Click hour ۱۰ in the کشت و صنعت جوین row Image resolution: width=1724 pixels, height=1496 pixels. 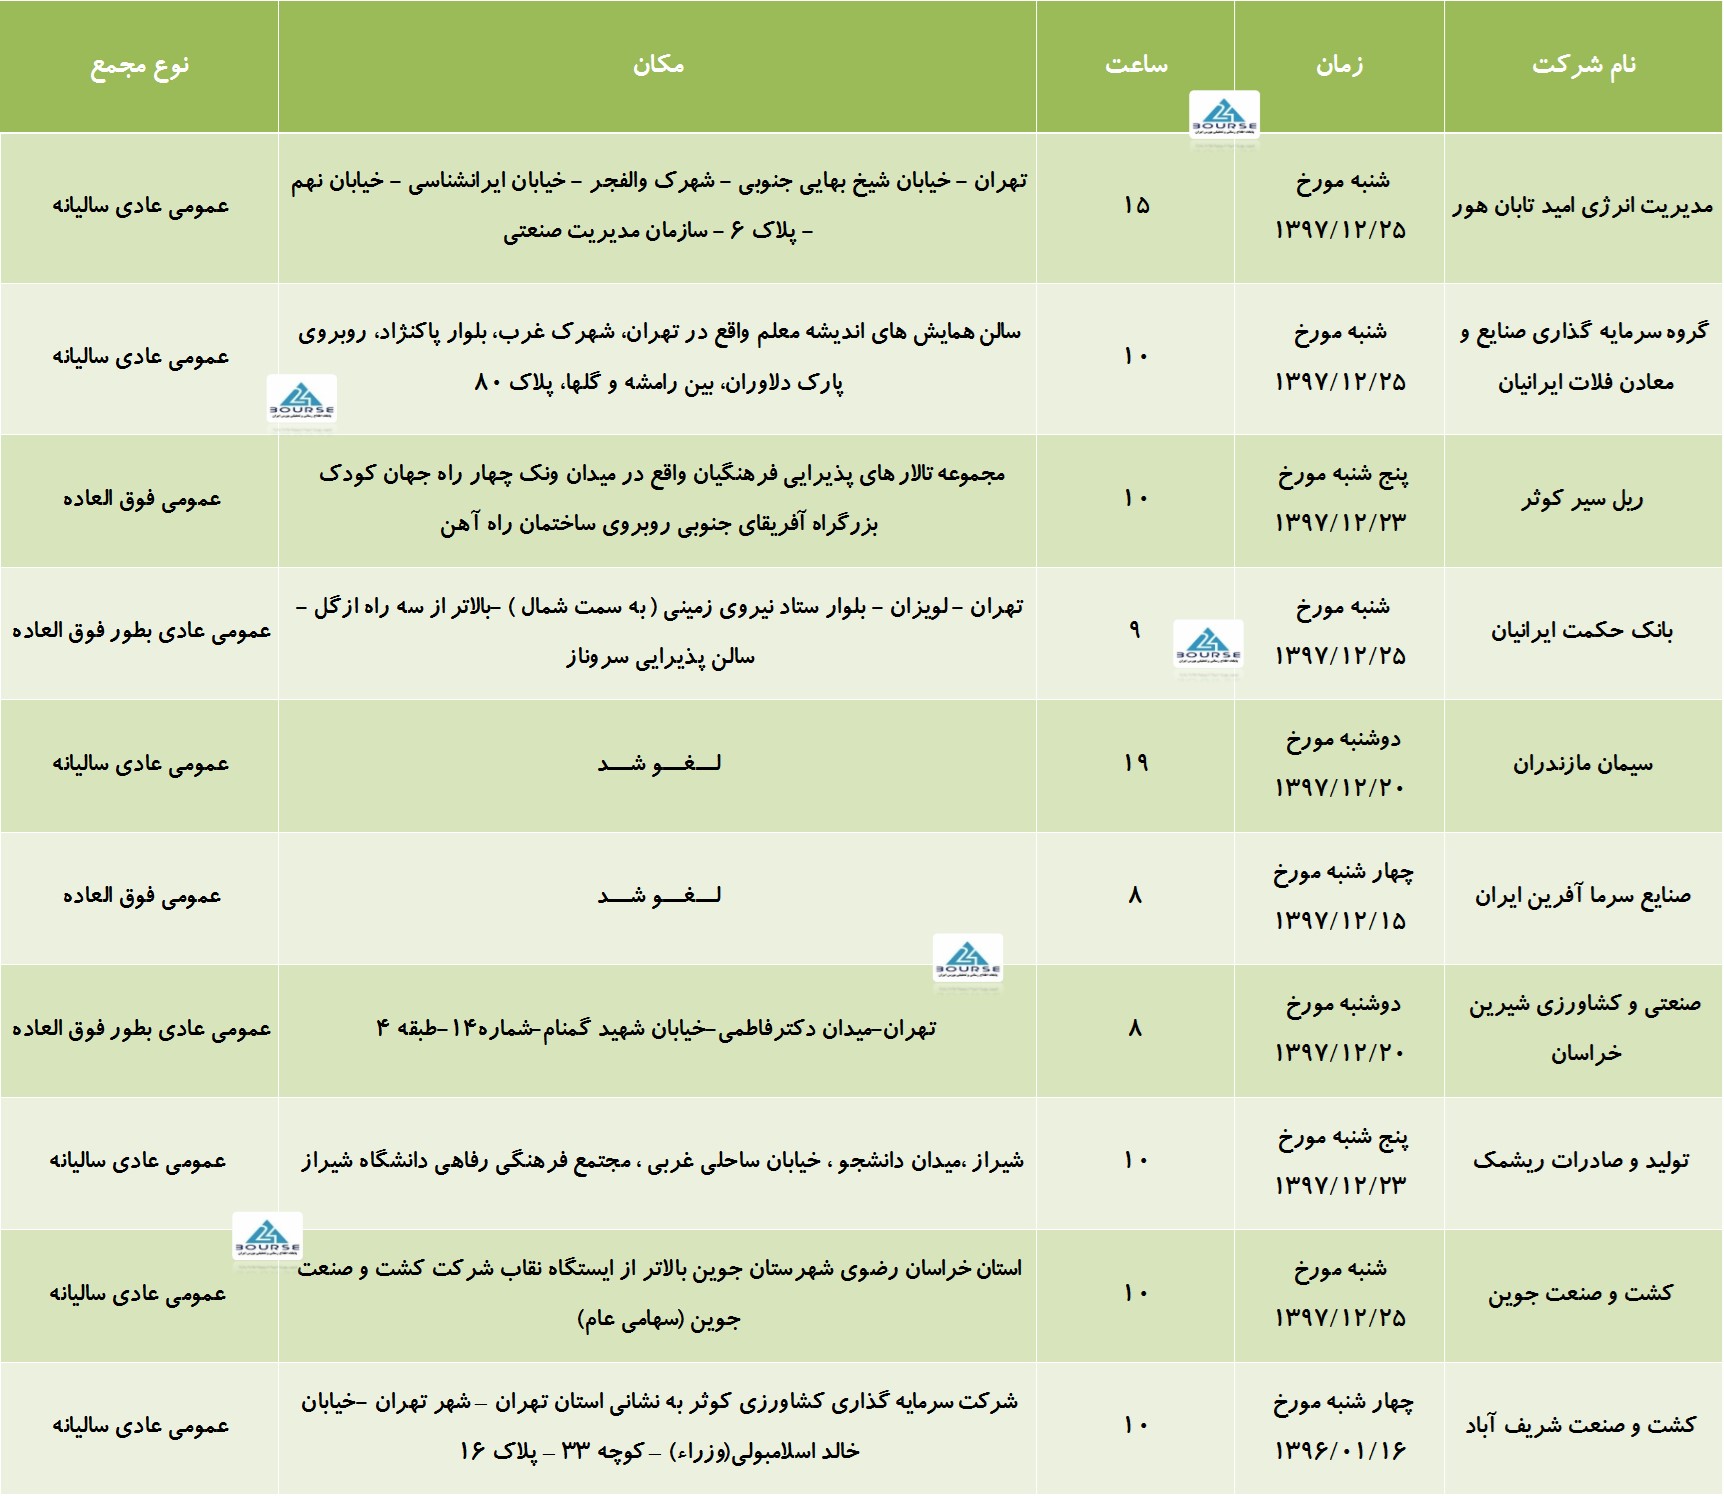click(x=1135, y=1294)
